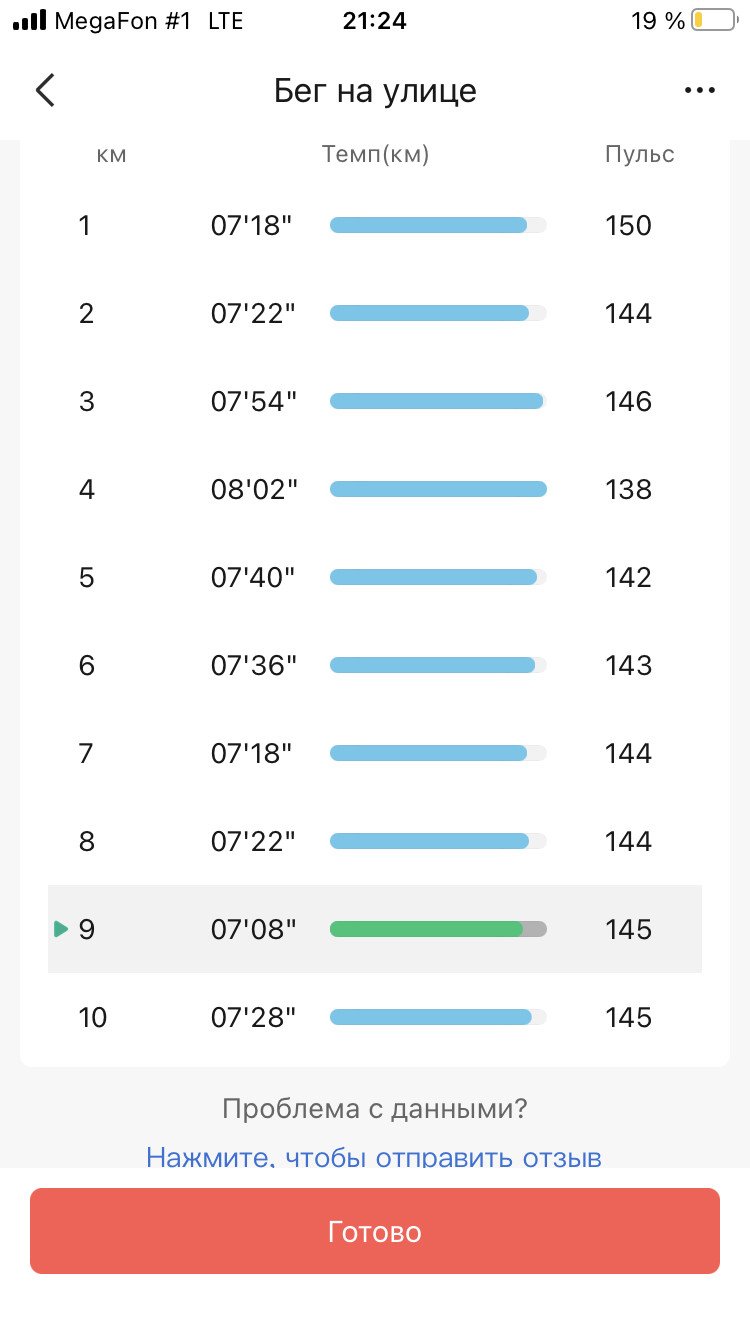
Task: Tap the 08'02" pace value
Action: (254, 489)
